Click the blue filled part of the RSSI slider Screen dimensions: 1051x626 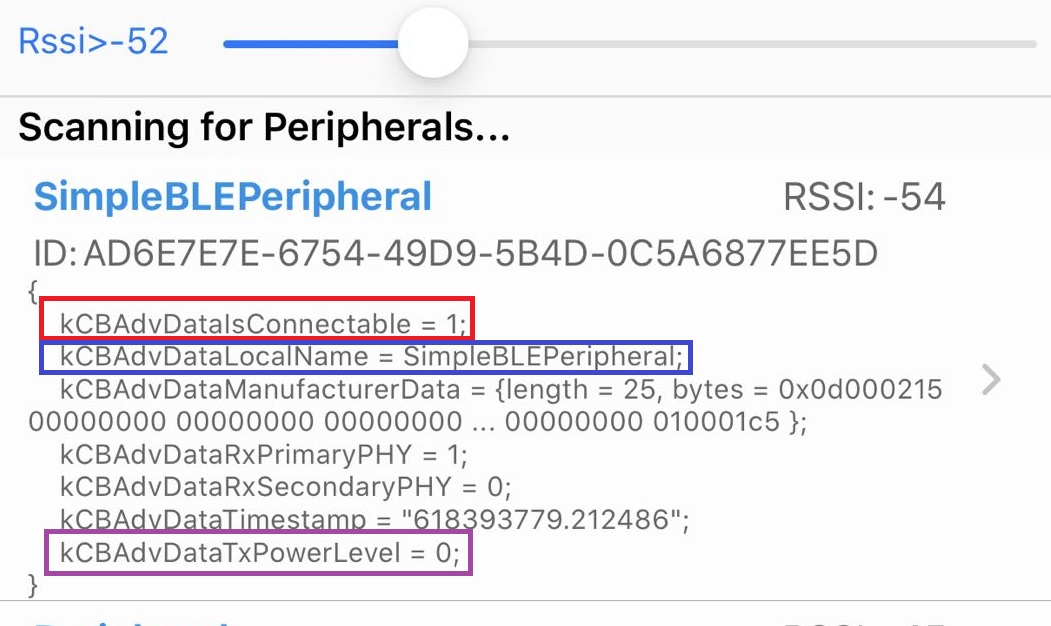coord(310,44)
